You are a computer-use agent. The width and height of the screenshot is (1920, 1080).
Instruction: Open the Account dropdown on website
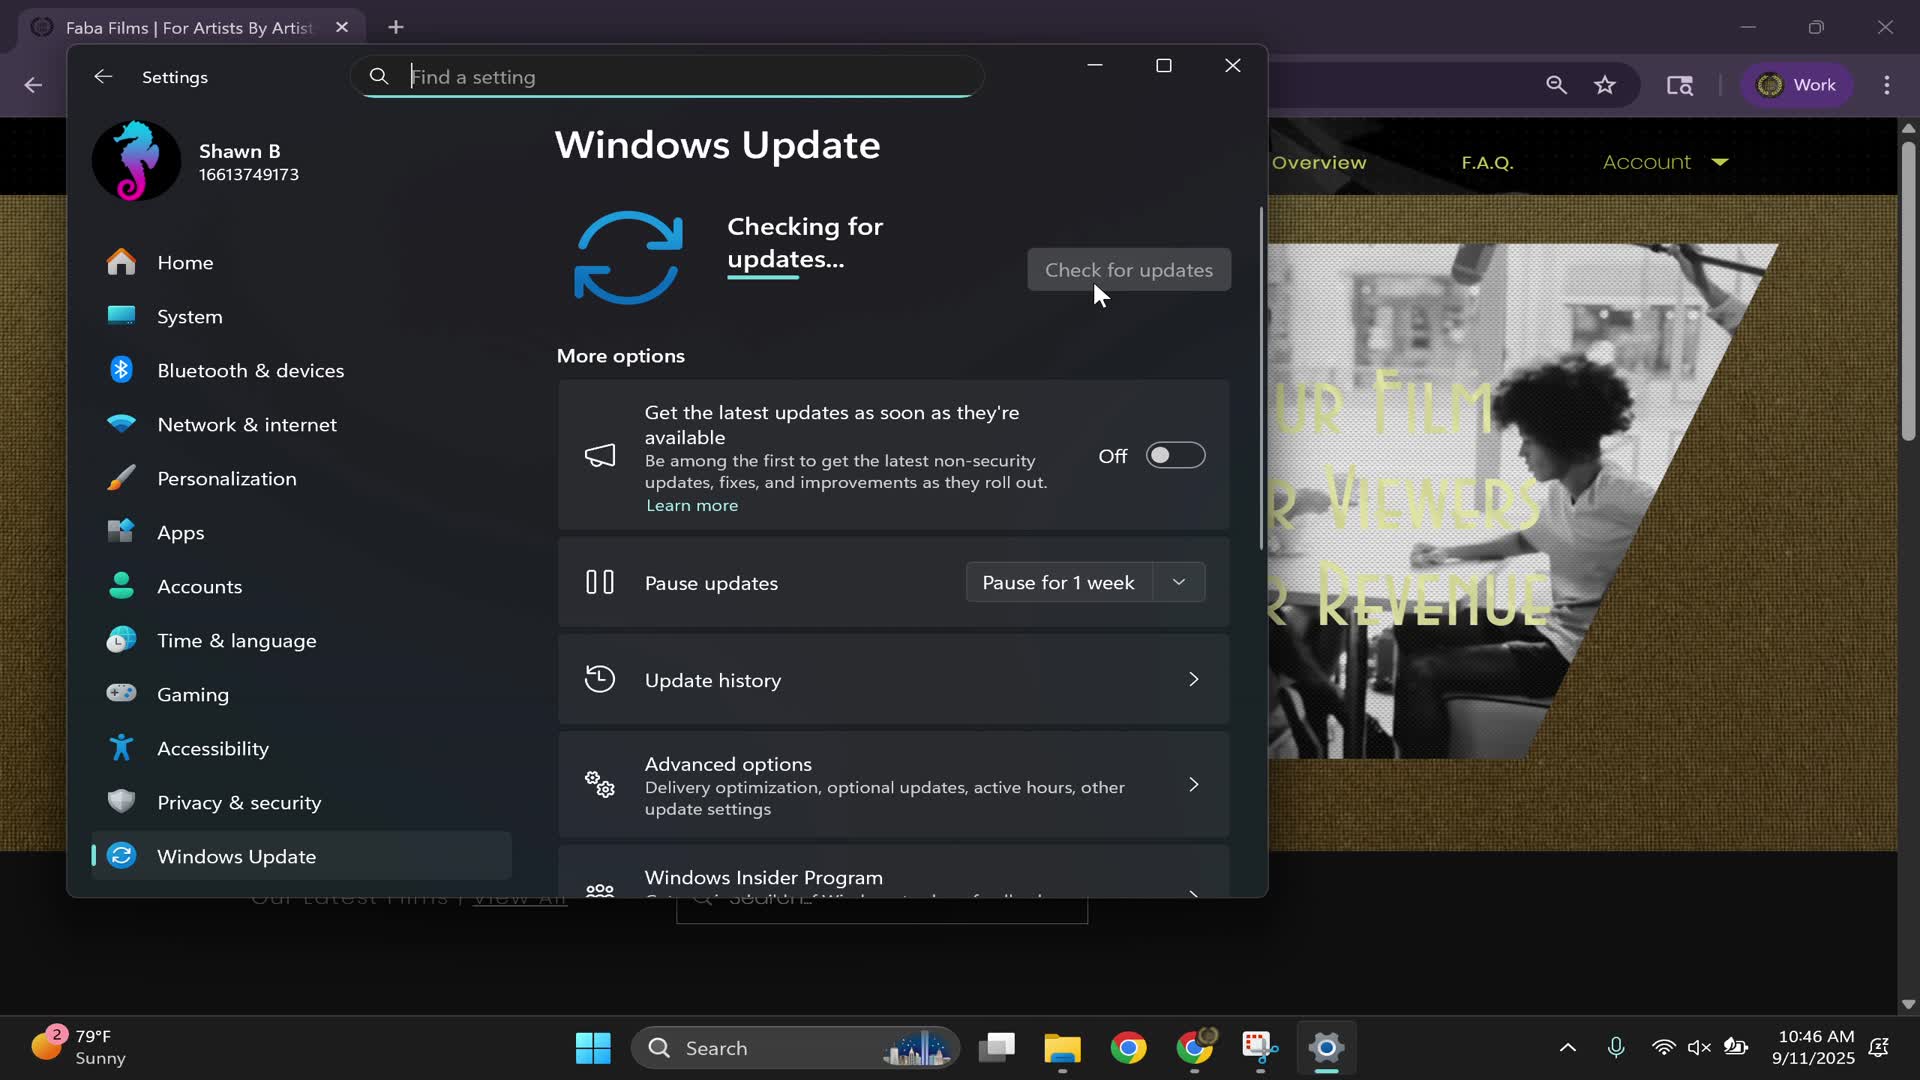(x=1665, y=162)
